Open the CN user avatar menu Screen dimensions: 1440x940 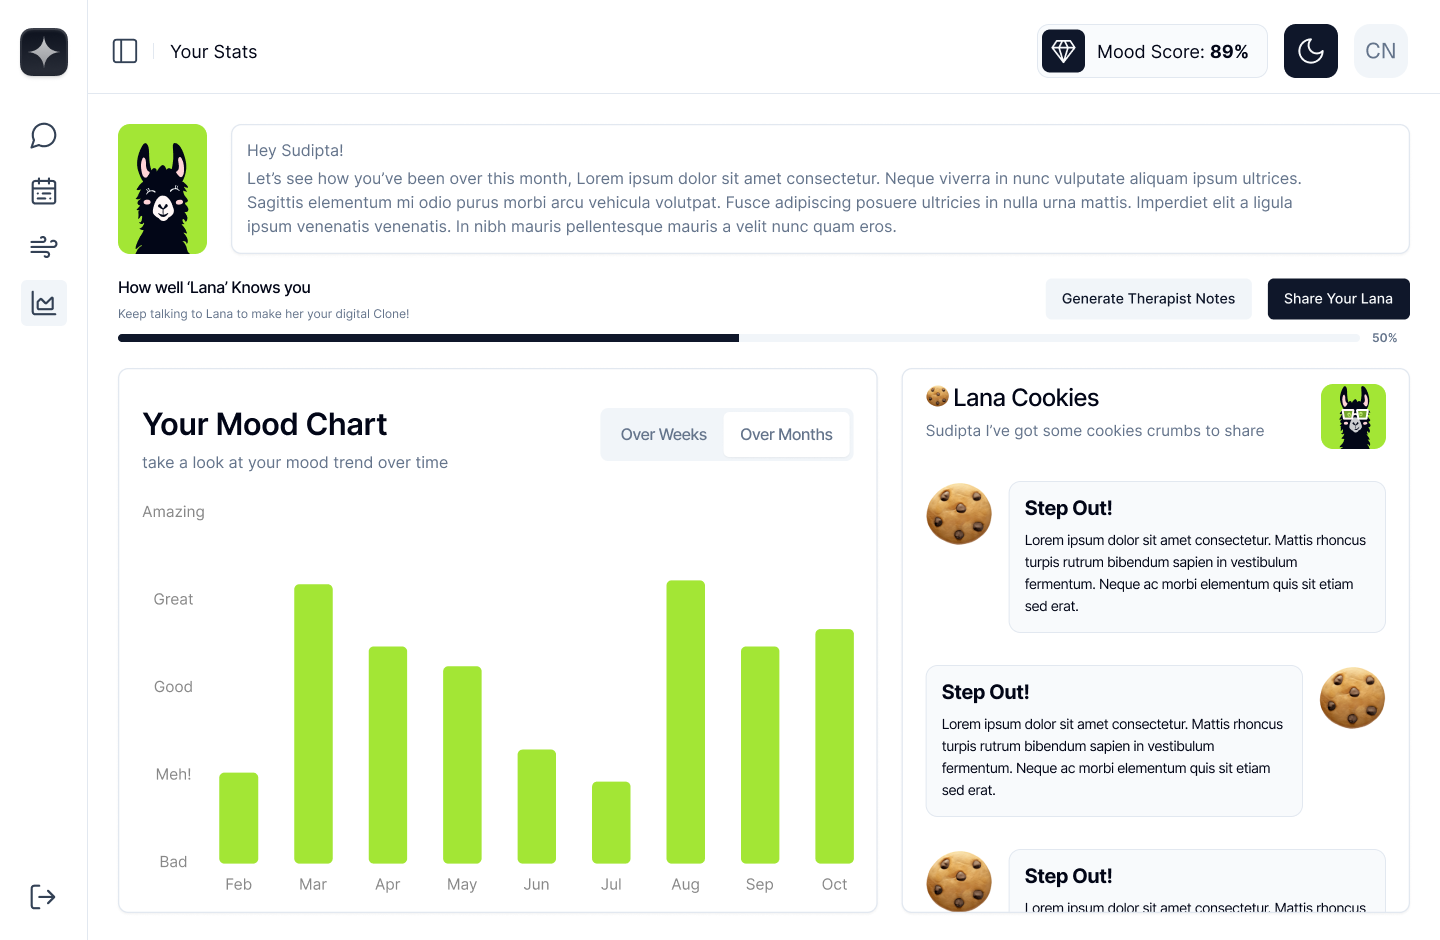pyautogui.click(x=1380, y=51)
